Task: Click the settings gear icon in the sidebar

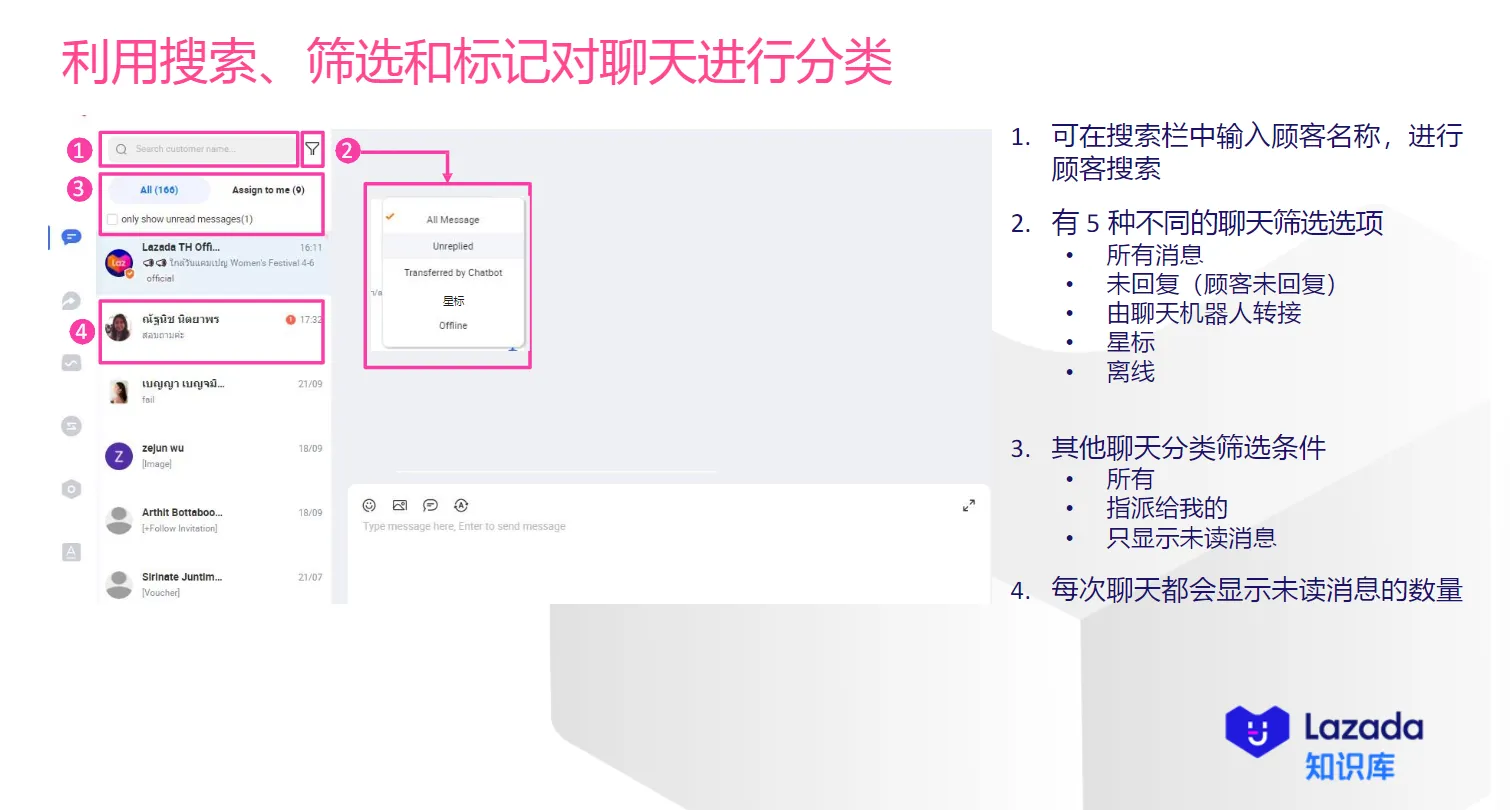Action: [x=70, y=489]
